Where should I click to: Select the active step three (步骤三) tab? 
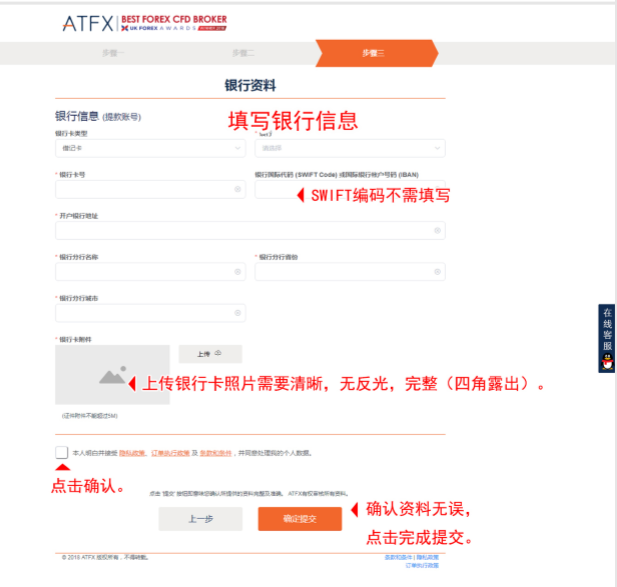point(377,53)
